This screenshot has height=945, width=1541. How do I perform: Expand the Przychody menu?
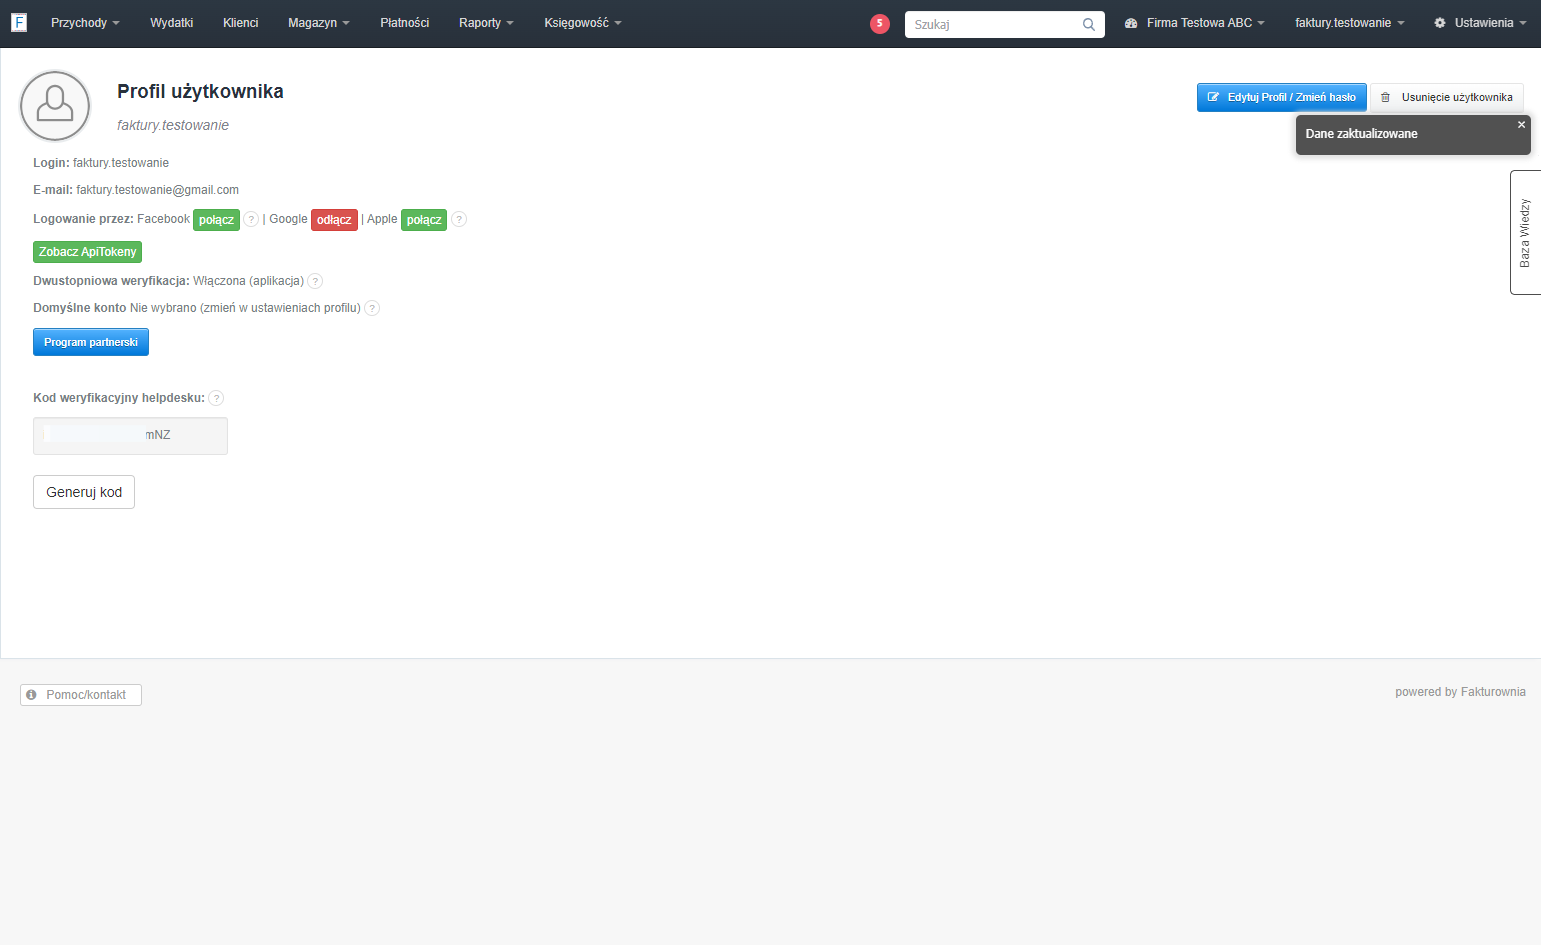[85, 23]
